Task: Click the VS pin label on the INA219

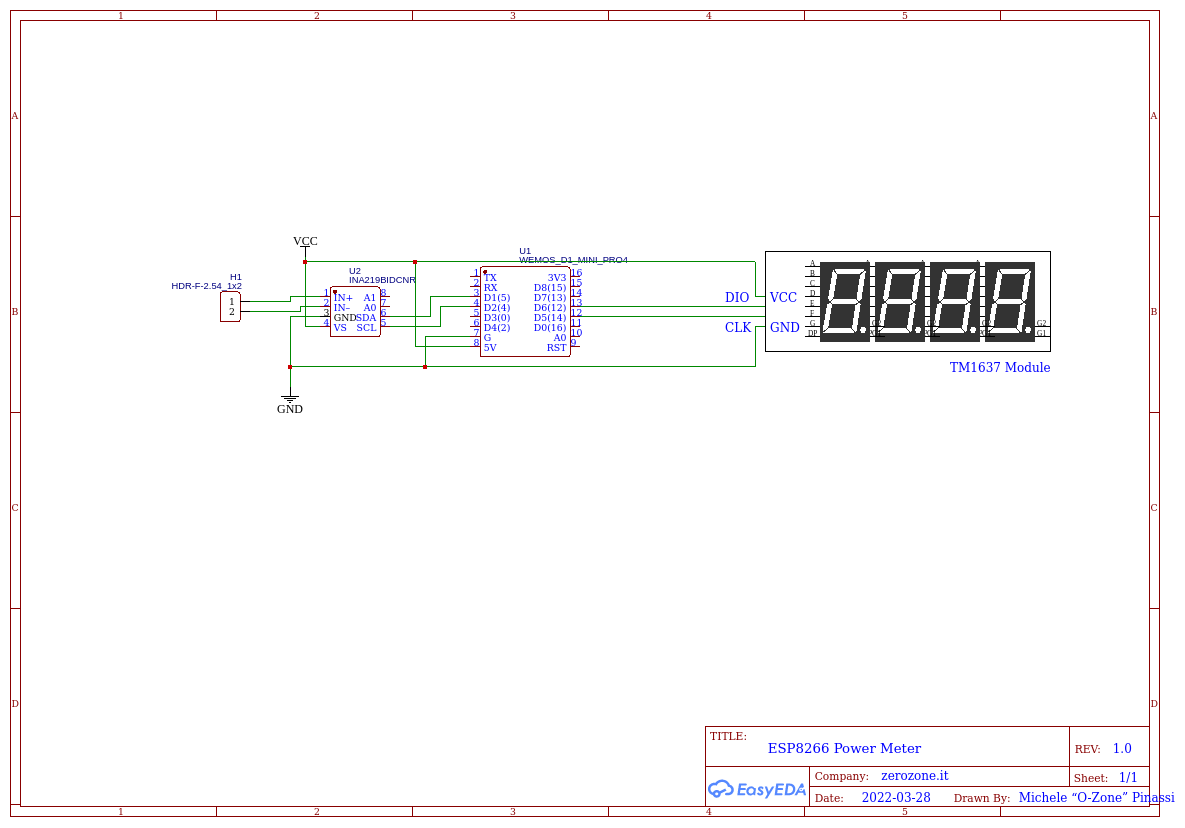Action: point(340,327)
